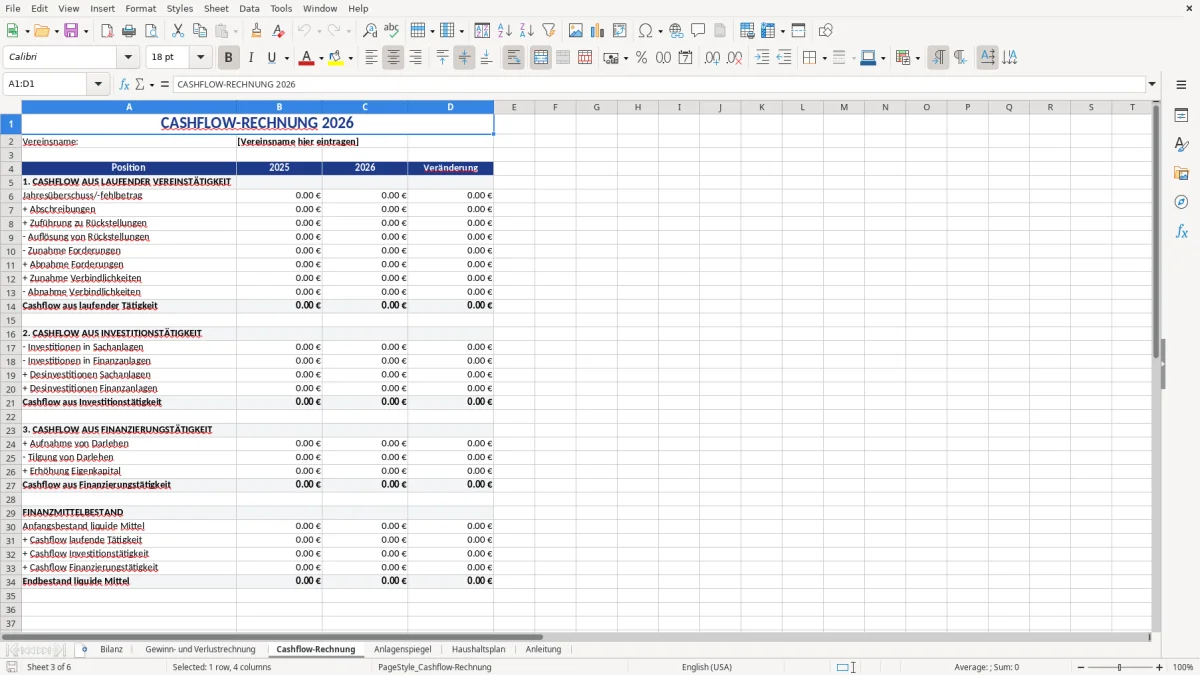
Task: Adjust the zoom slider
Action: pos(1118,667)
